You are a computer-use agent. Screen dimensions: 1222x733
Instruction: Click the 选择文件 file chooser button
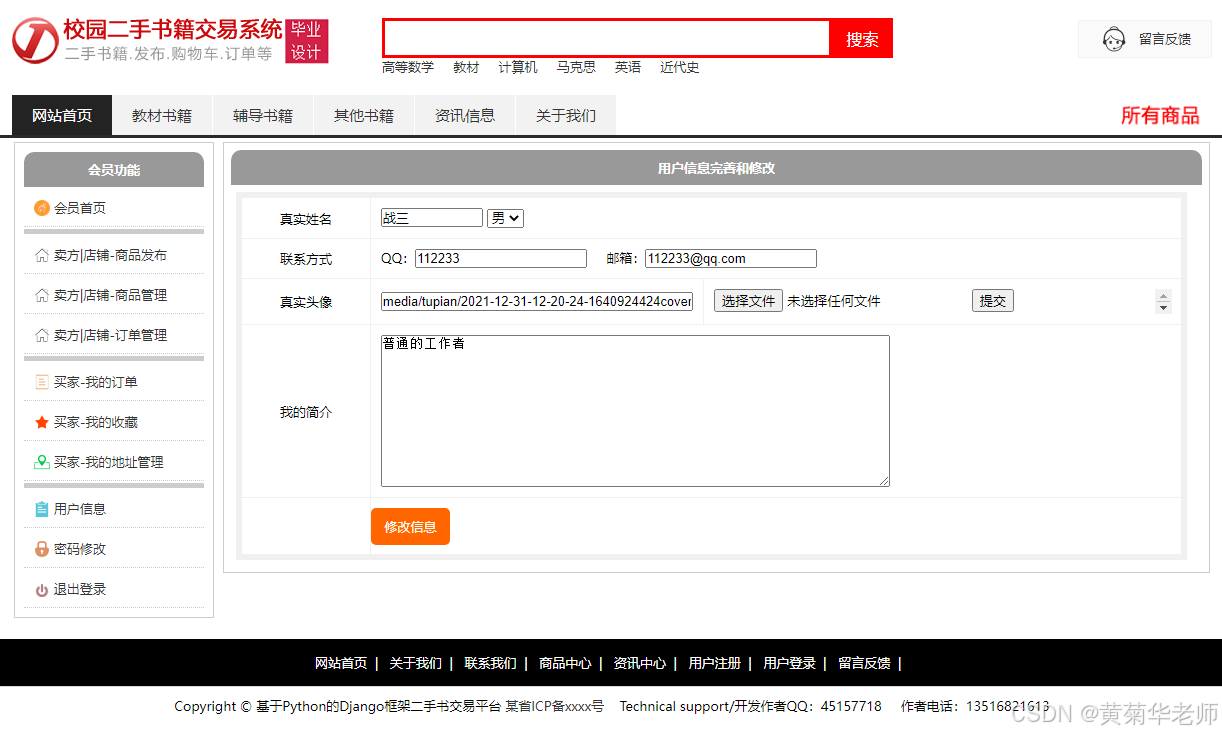pos(748,301)
